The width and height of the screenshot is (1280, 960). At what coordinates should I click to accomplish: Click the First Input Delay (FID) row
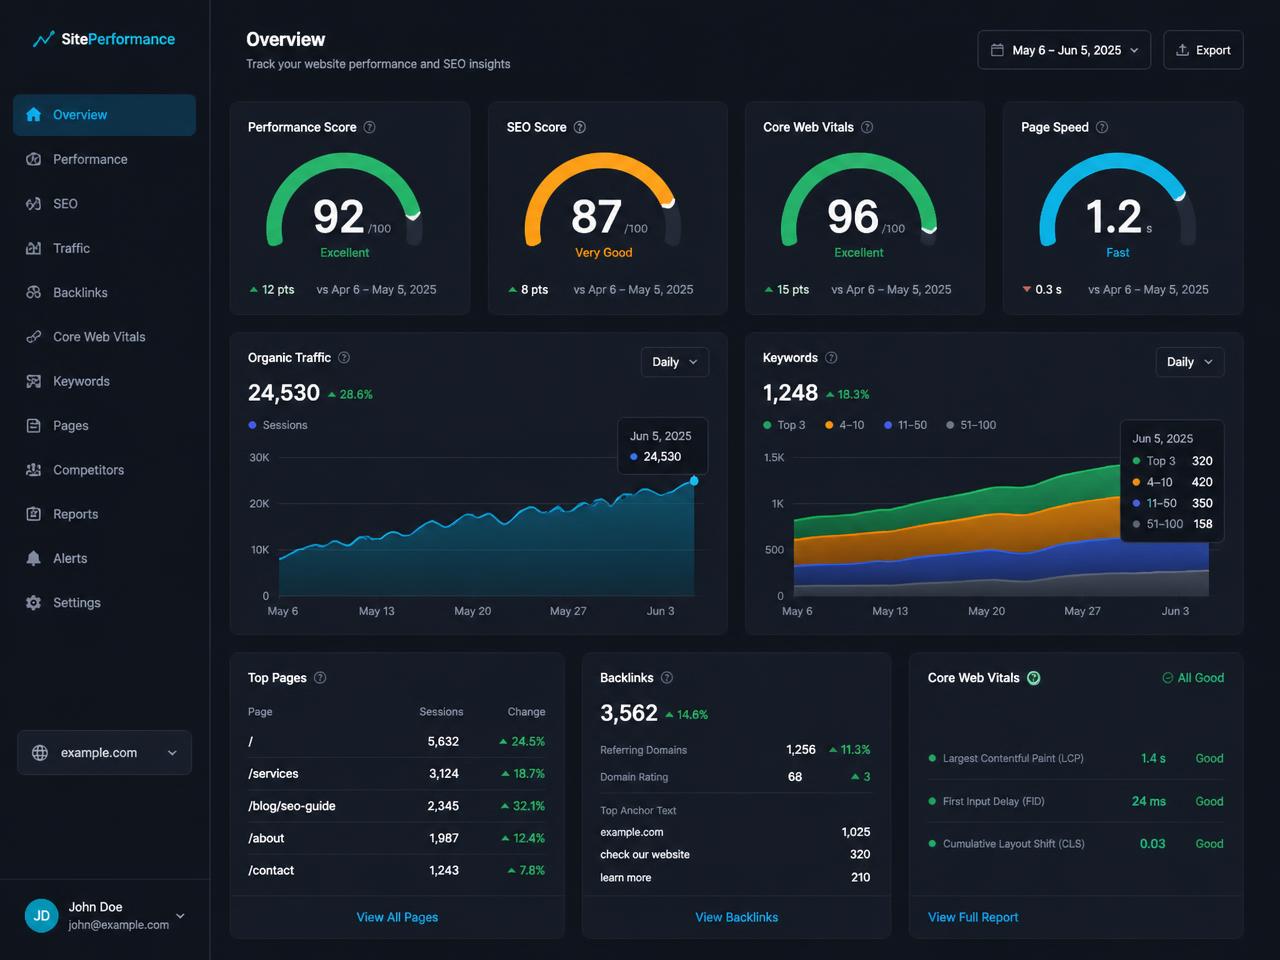pos(1076,801)
